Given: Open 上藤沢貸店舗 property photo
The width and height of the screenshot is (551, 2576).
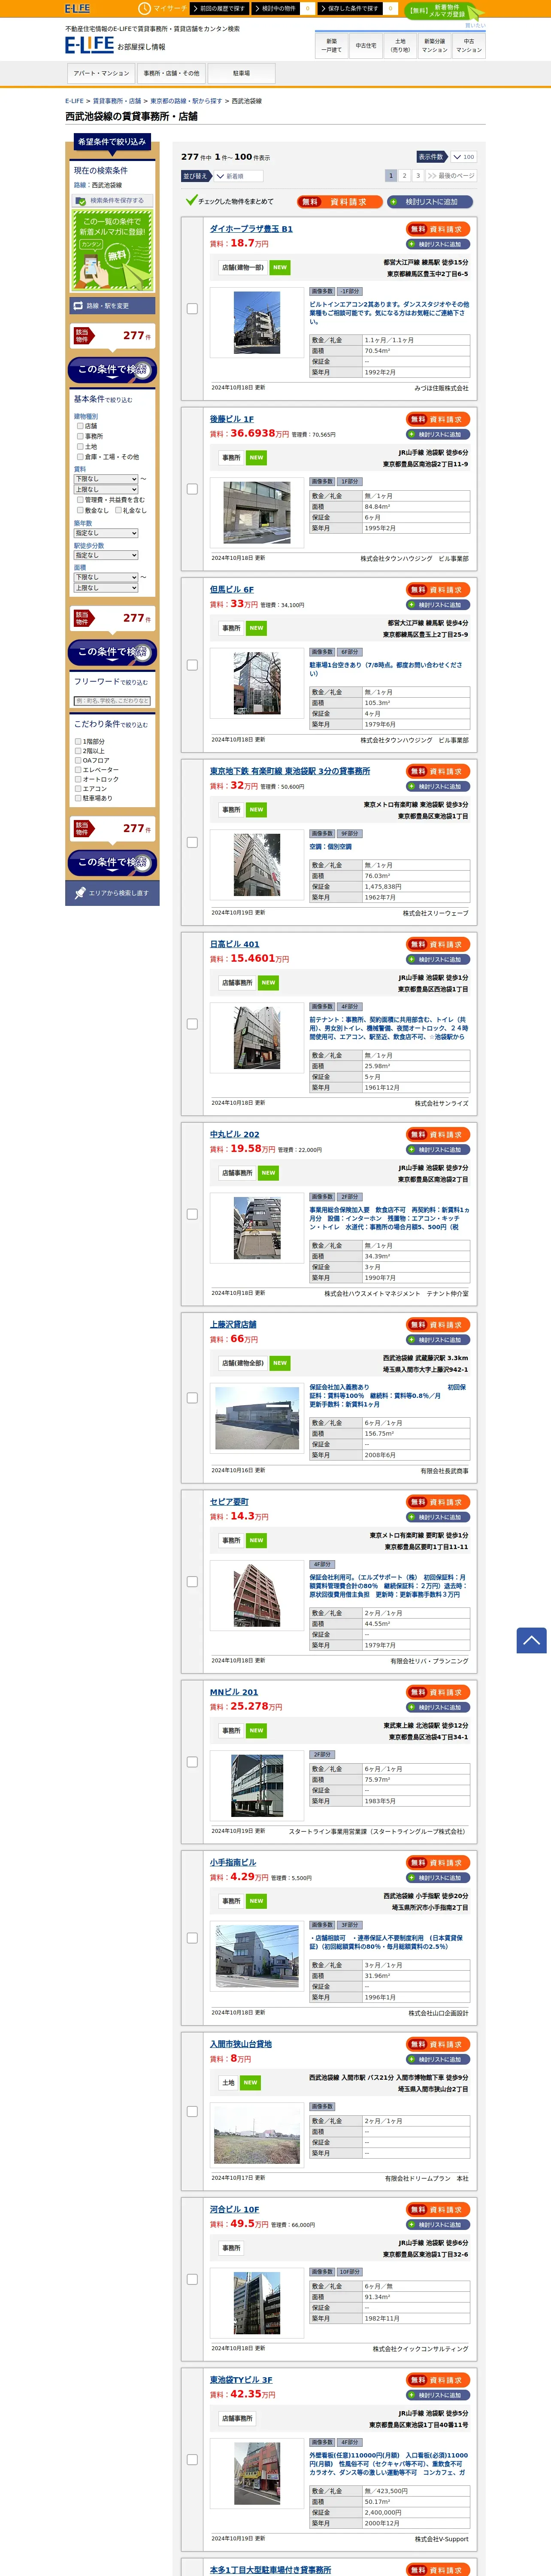Looking at the screenshot, I should 257,1418.
